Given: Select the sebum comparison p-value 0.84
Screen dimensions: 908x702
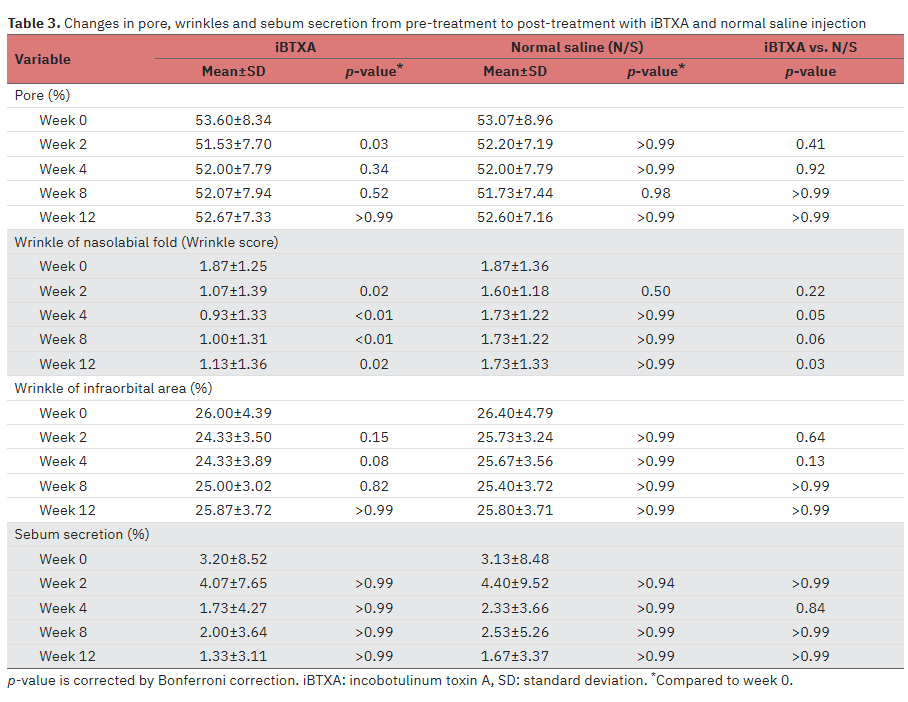Looking at the screenshot, I should tap(810, 608).
